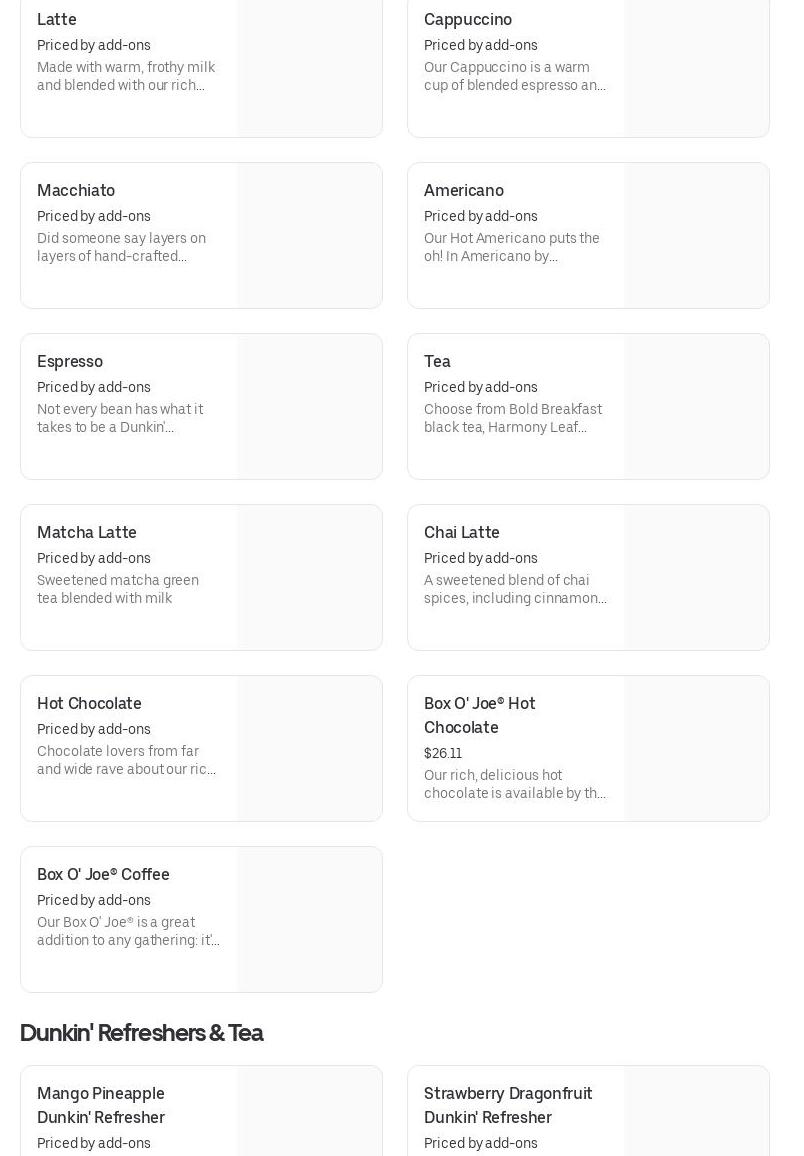Image resolution: width=804 pixels, height=1156 pixels.
Task: Select the Box O' Joe Coffee item
Action: 103,875
